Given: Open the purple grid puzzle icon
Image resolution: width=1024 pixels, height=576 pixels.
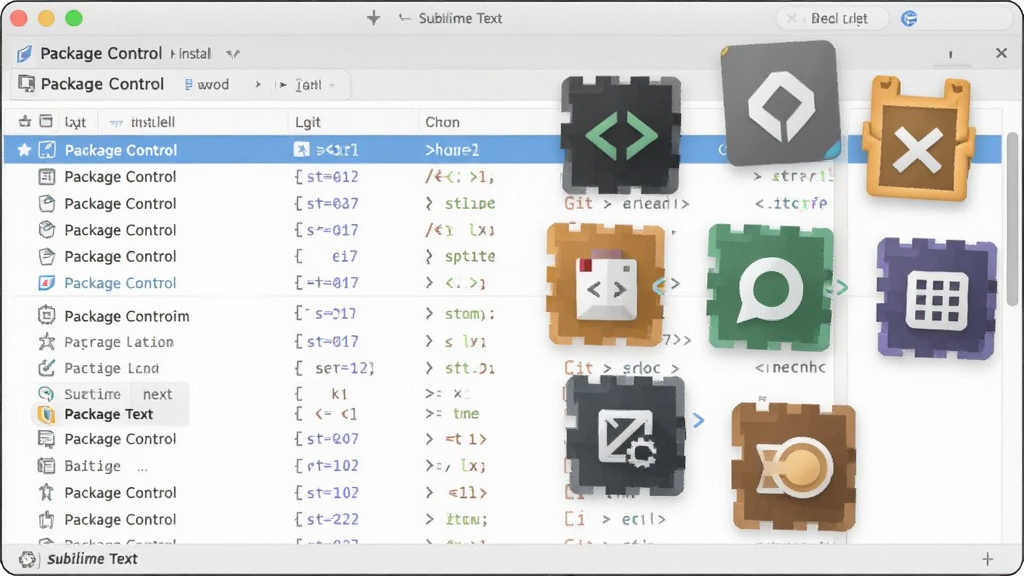Looking at the screenshot, I should click(936, 299).
